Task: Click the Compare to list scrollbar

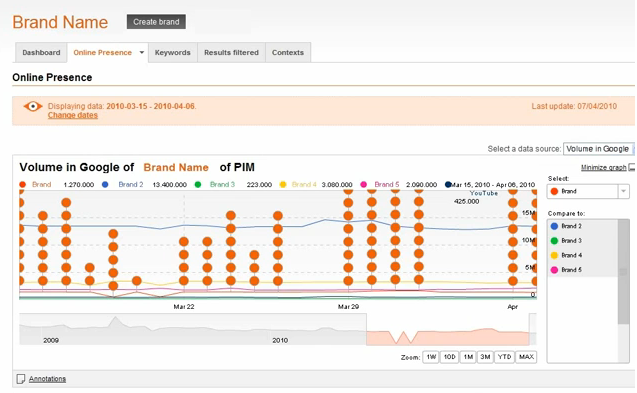Action: pyautogui.click(x=624, y=271)
